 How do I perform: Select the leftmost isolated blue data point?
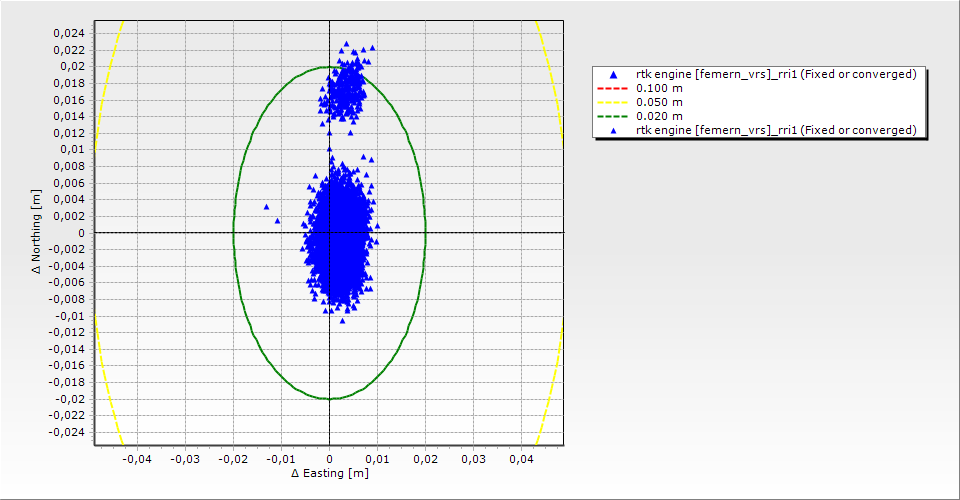[267, 207]
